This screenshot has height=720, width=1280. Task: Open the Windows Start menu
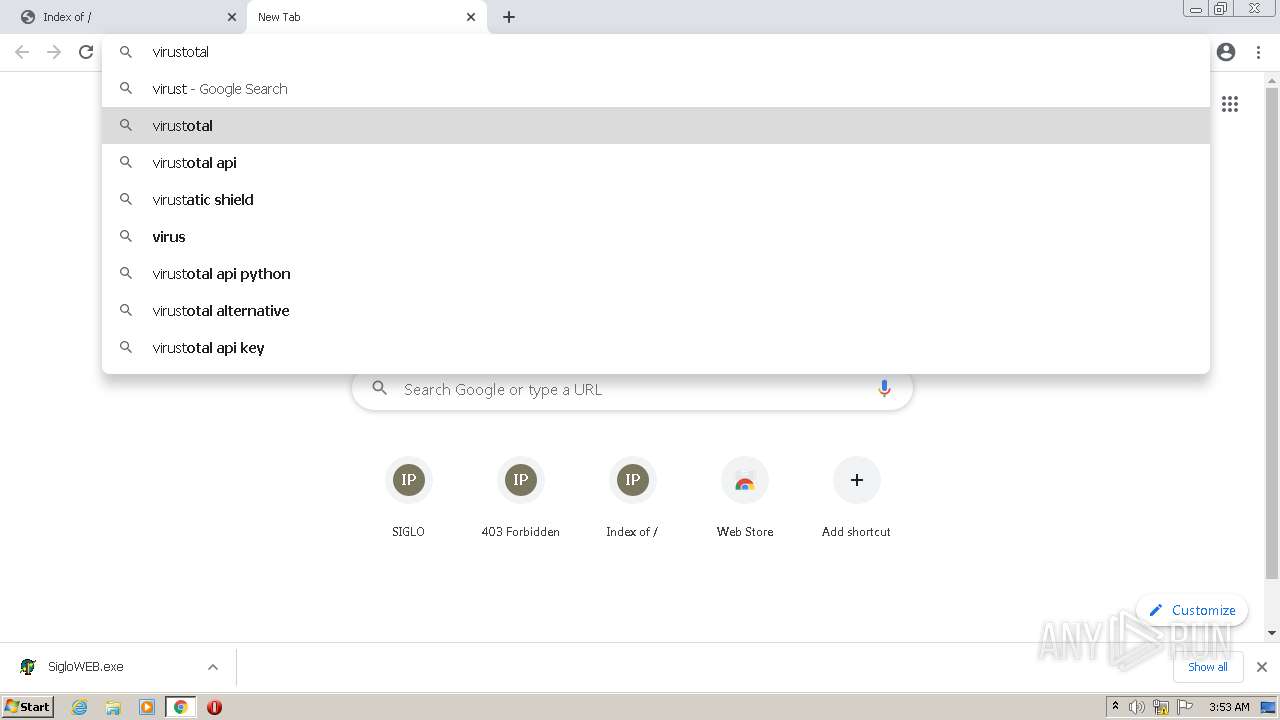click(x=27, y=707)
